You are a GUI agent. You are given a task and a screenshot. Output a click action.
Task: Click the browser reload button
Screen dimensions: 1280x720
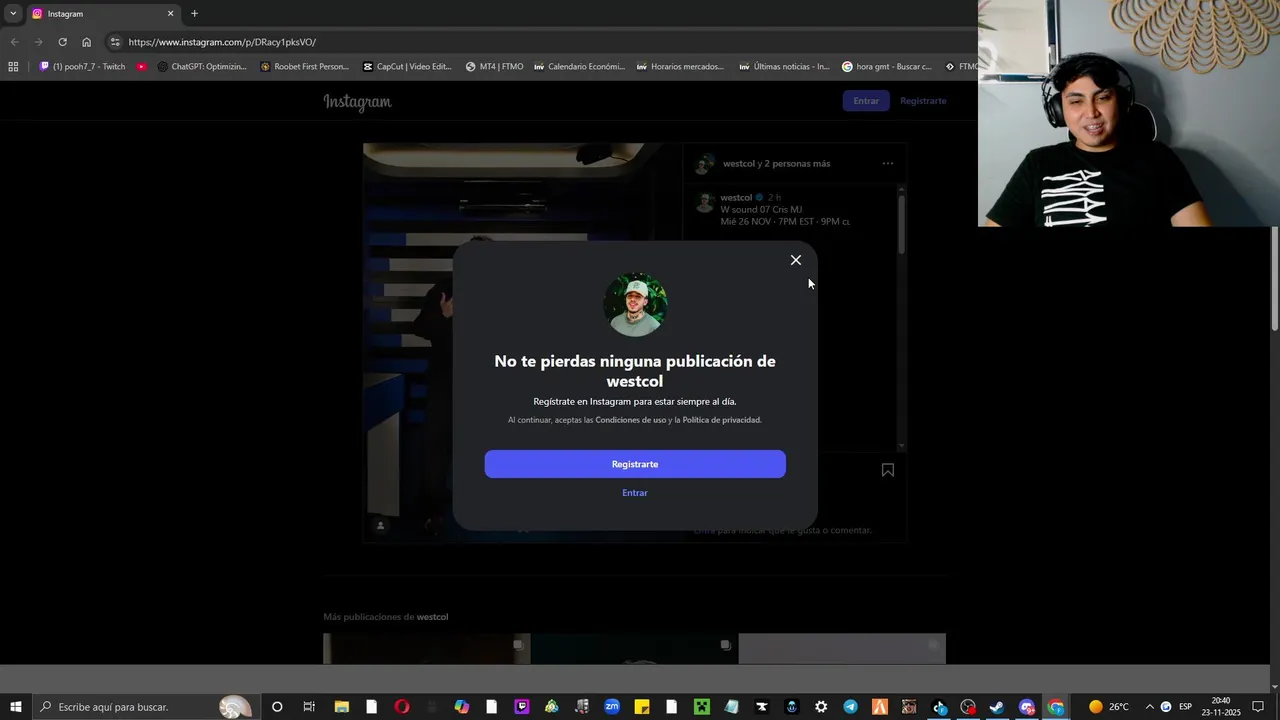(62, 42)
